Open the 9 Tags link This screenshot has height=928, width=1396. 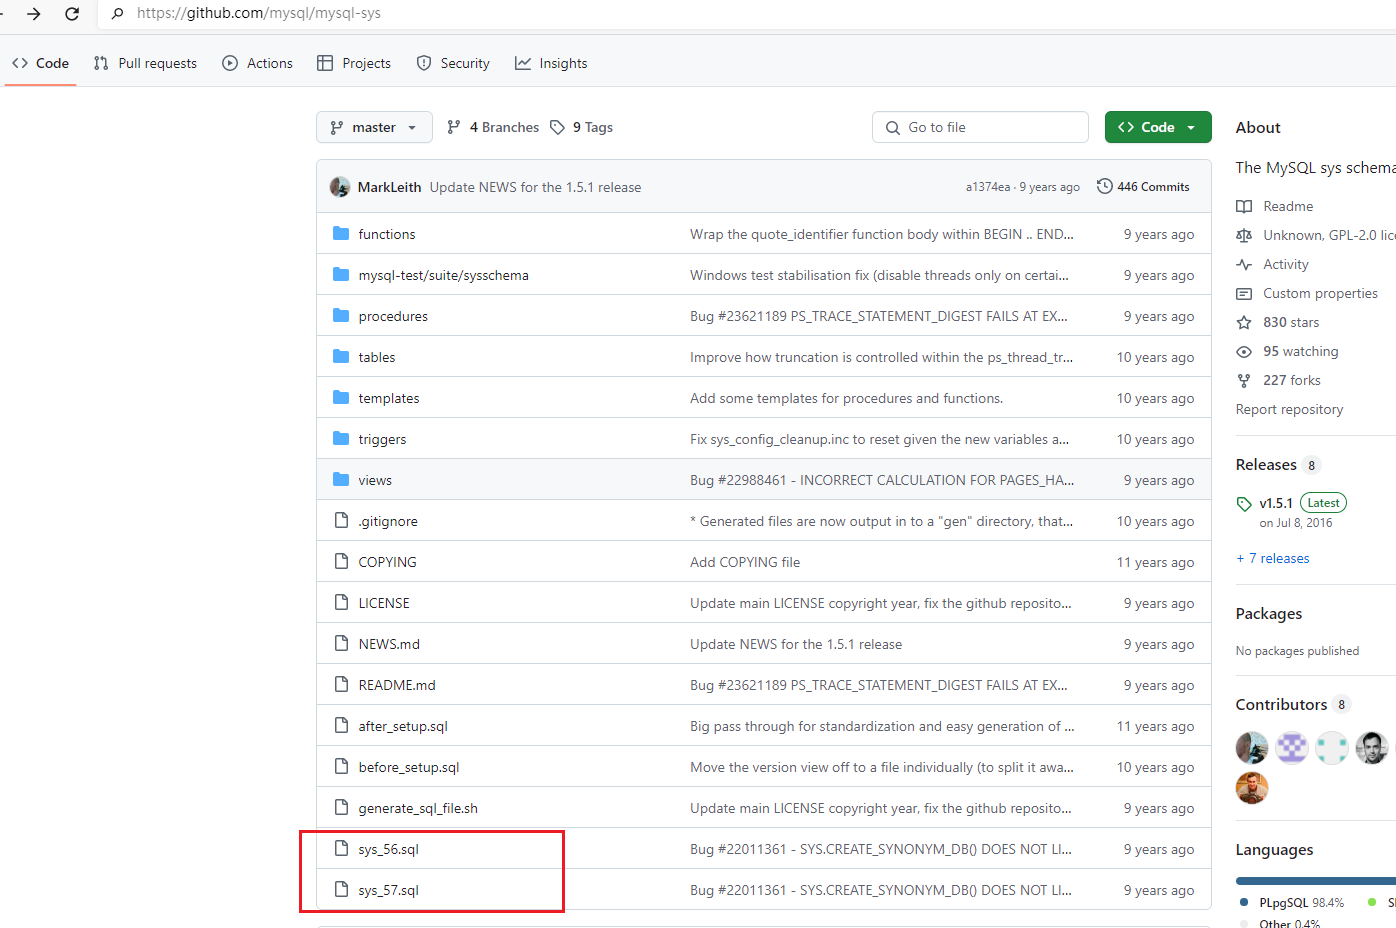[x=581, y=127]
